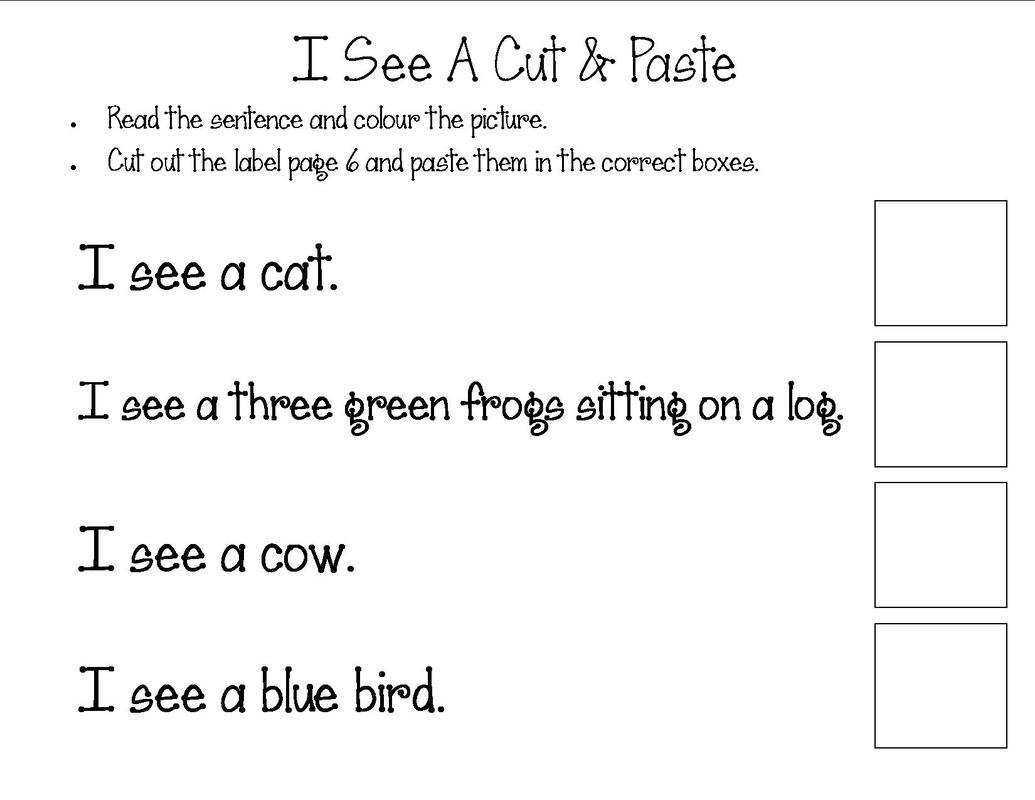Image resolution: width=1035 pixels, height=800 pixels.
Task: Click the "Cut out the label" instruction line
Action: (x=432, y=162)
